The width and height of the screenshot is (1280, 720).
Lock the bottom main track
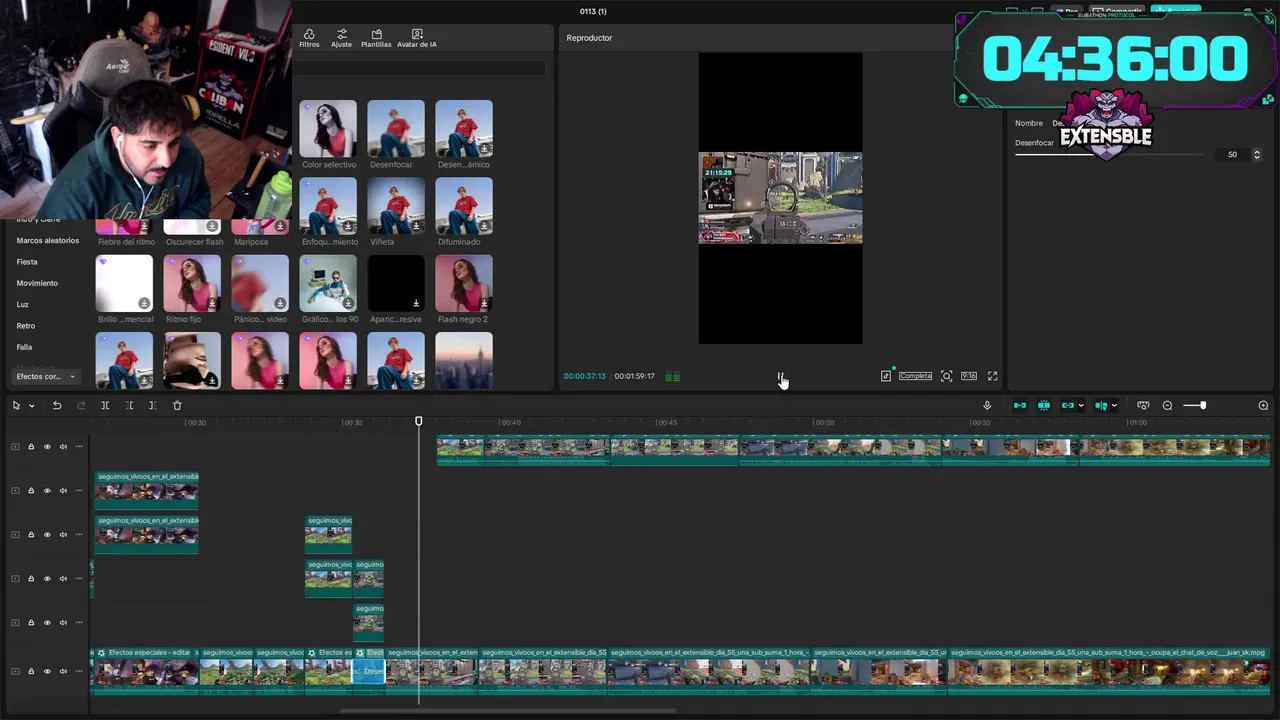pos(31,671)
